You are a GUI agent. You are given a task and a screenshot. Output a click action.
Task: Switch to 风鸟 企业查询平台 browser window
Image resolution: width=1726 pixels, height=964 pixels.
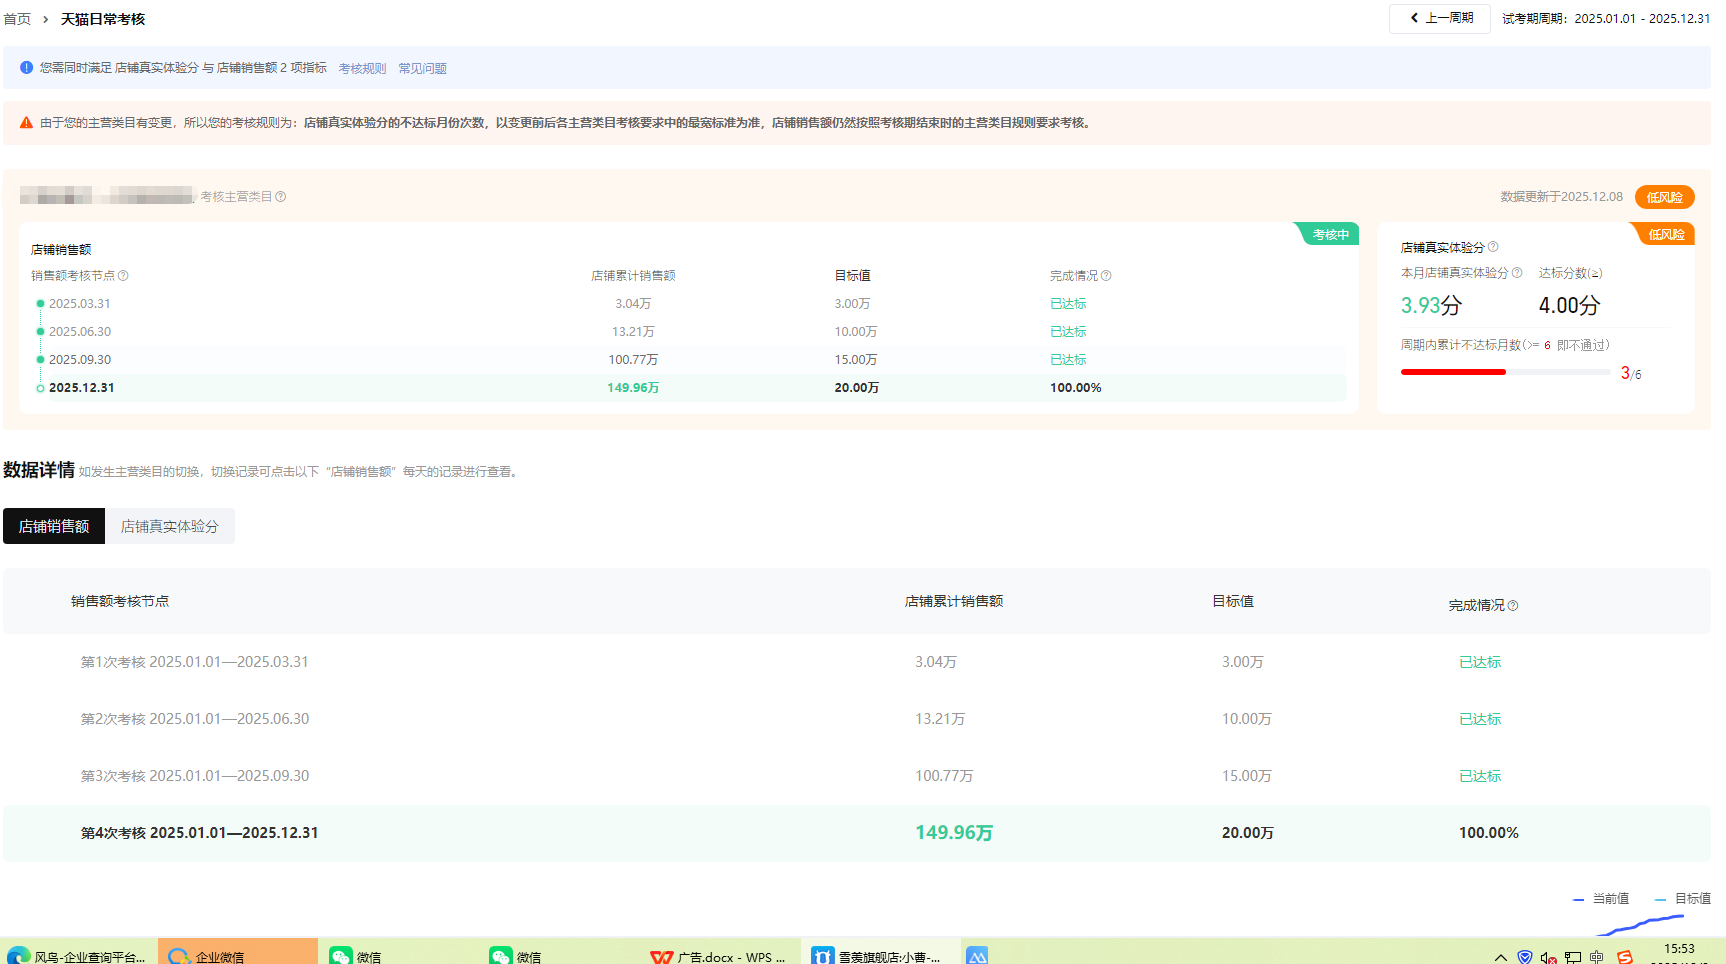78,956
